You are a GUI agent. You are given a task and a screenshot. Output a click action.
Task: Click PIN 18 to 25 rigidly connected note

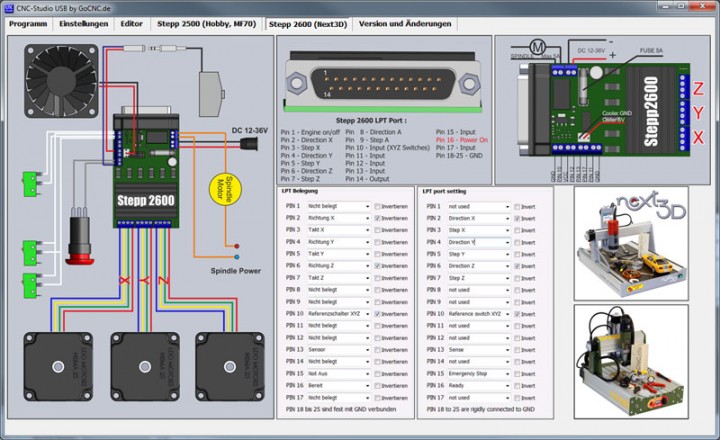pyautogui.click(x=480, y=409)
